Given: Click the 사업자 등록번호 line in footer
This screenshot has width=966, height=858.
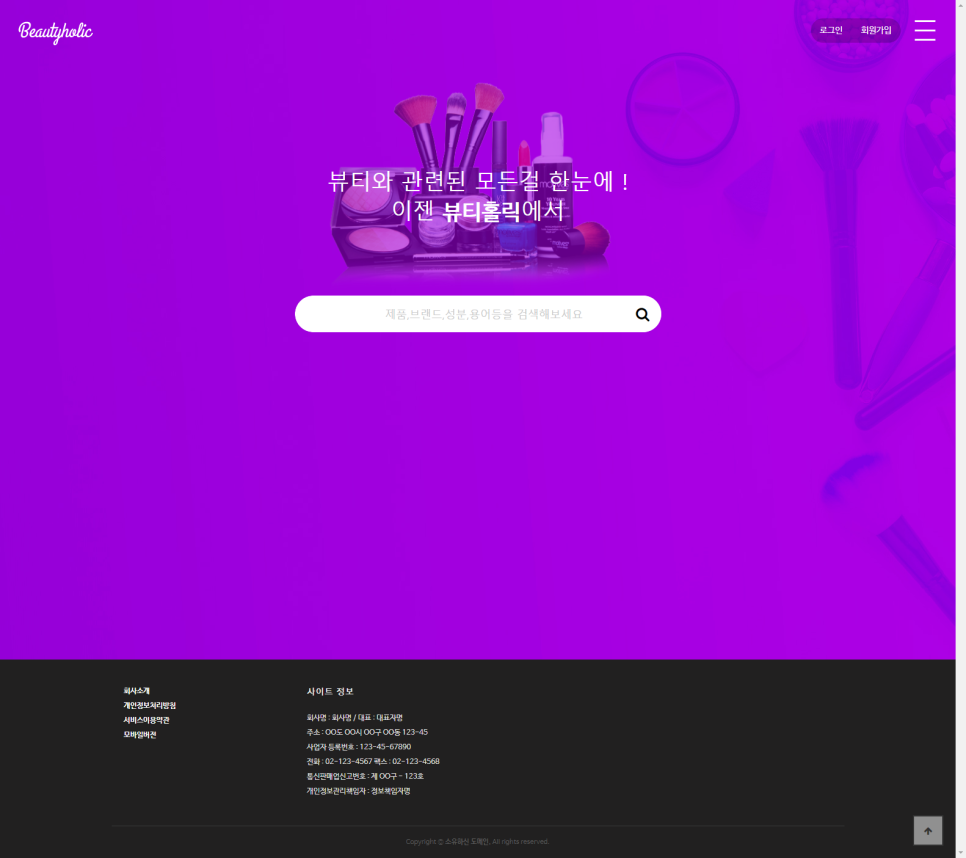Looking at the screenshot, I should [x=359, y=747].
